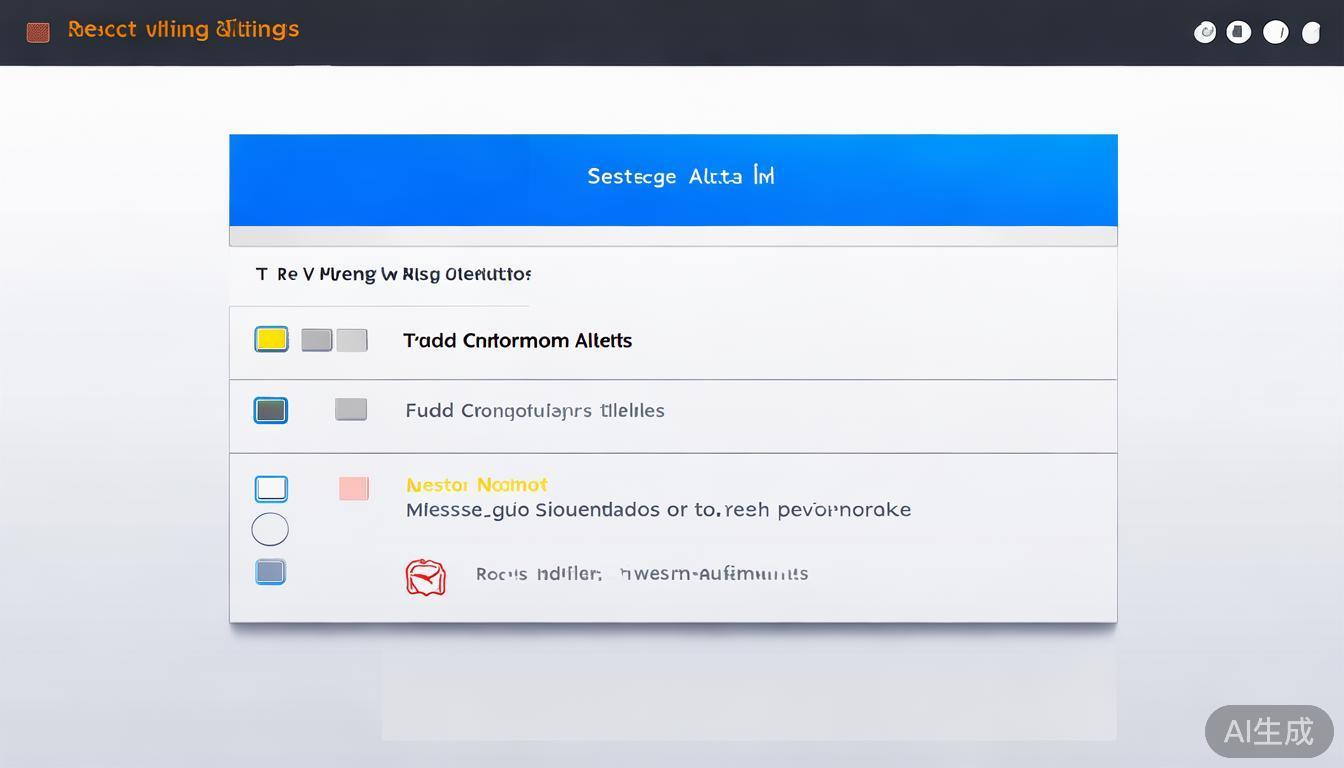Image resolution: width=1344 pixels, height=768 pixels.
Task: Click the darker gray square in Tadd row
Action: [x=317, y=340]
